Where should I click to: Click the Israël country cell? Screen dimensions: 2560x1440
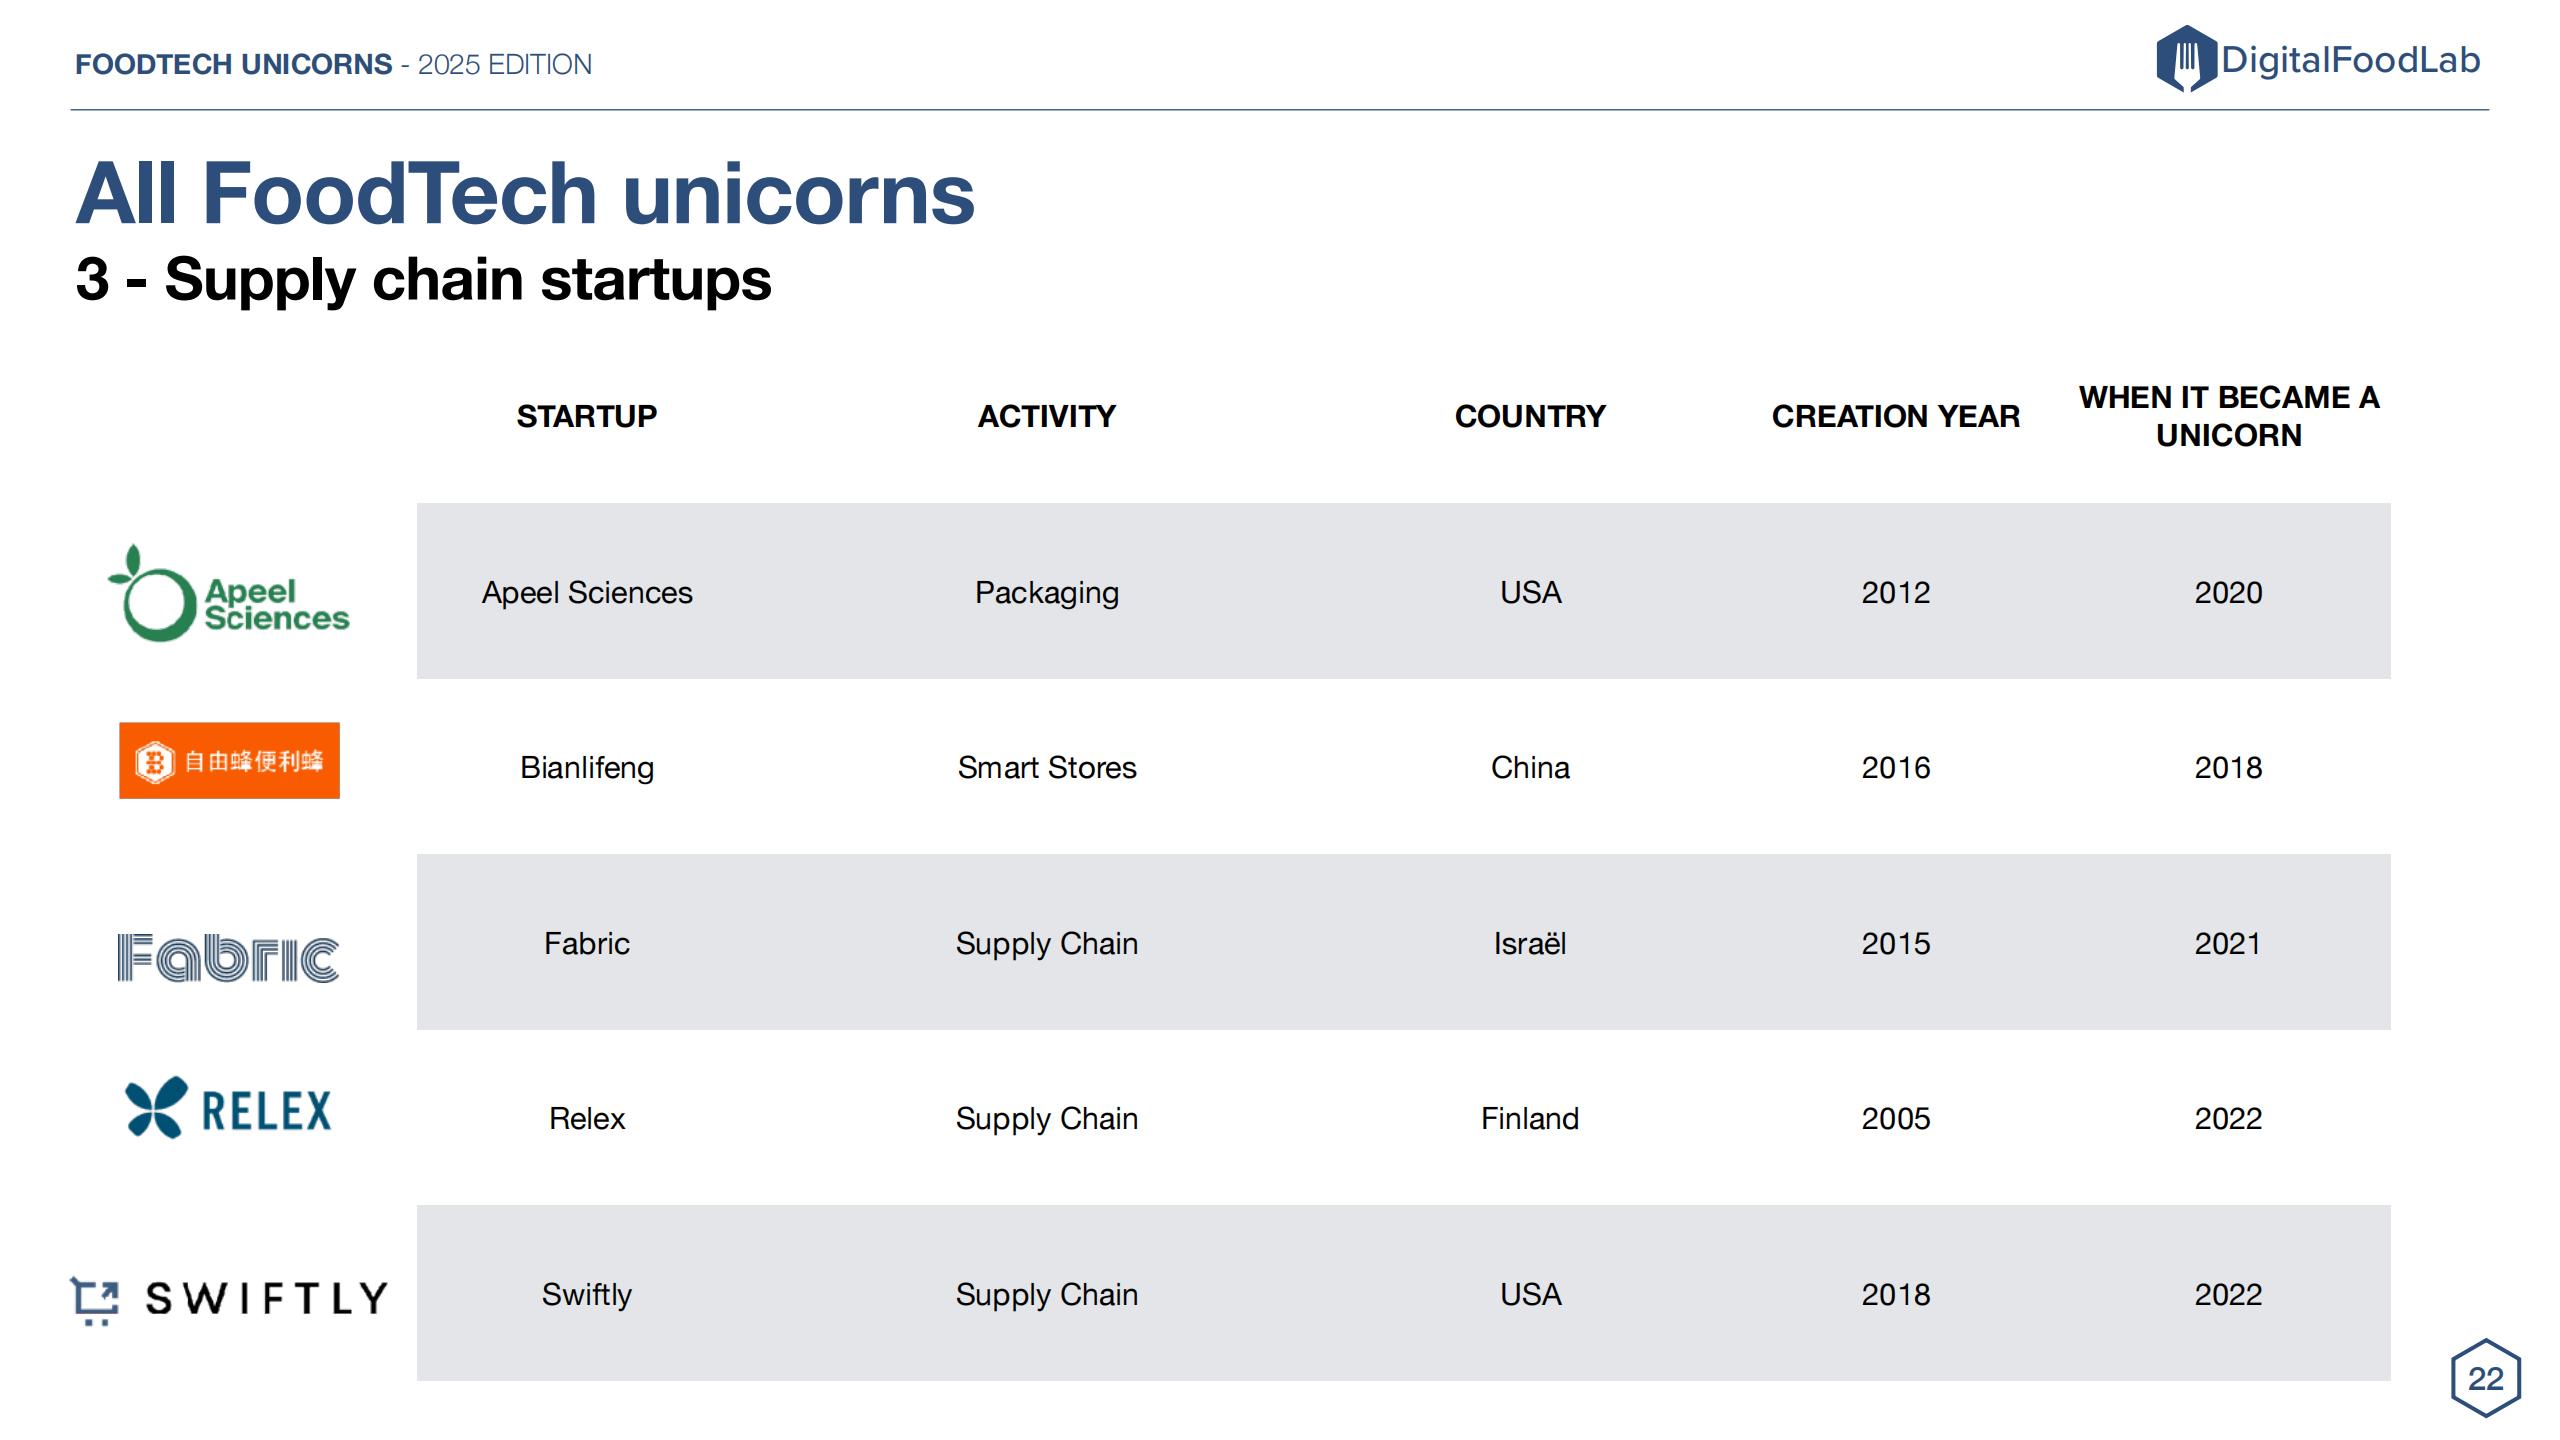coord(1530,943)
